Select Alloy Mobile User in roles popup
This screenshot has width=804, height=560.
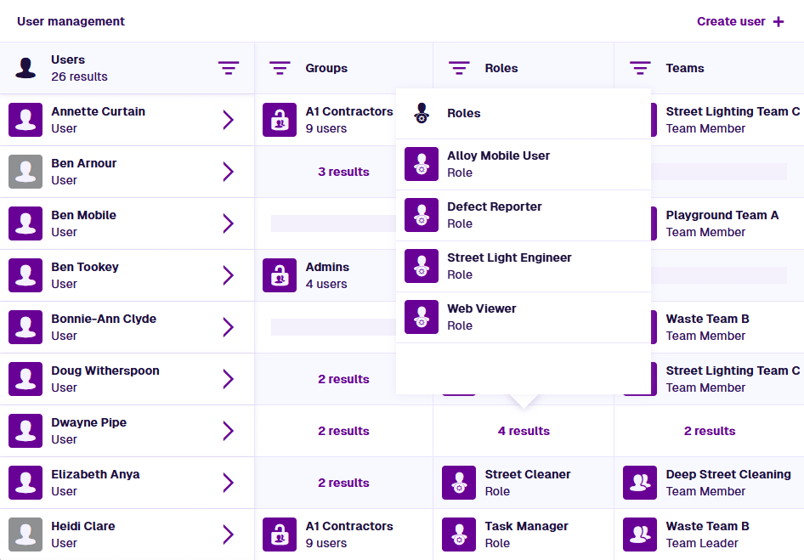(498, 164)
